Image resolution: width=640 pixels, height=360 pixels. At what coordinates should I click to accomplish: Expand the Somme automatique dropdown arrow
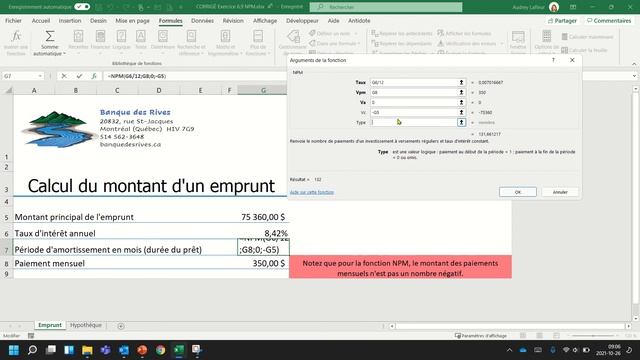(x=64, y=53)
